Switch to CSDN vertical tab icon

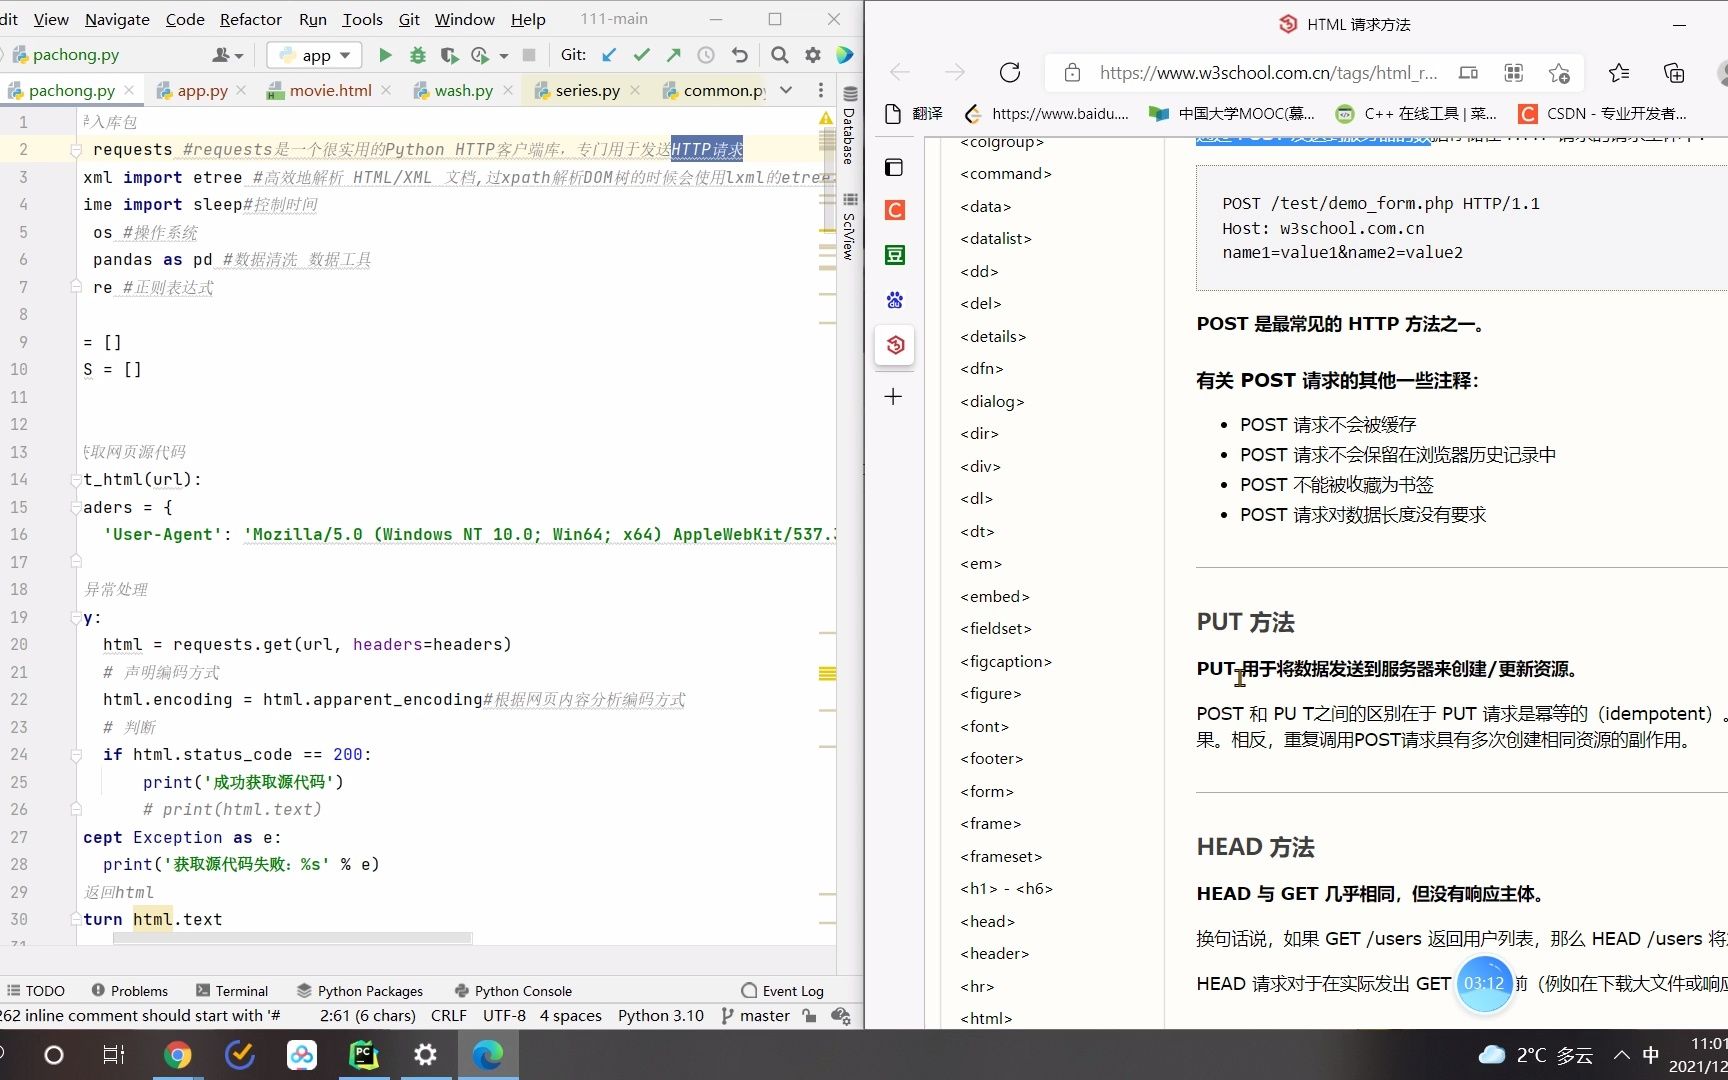pos(894,210)
